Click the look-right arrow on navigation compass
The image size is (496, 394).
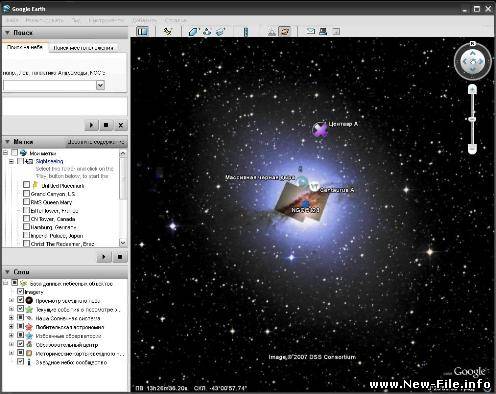(x=481, y=61)
